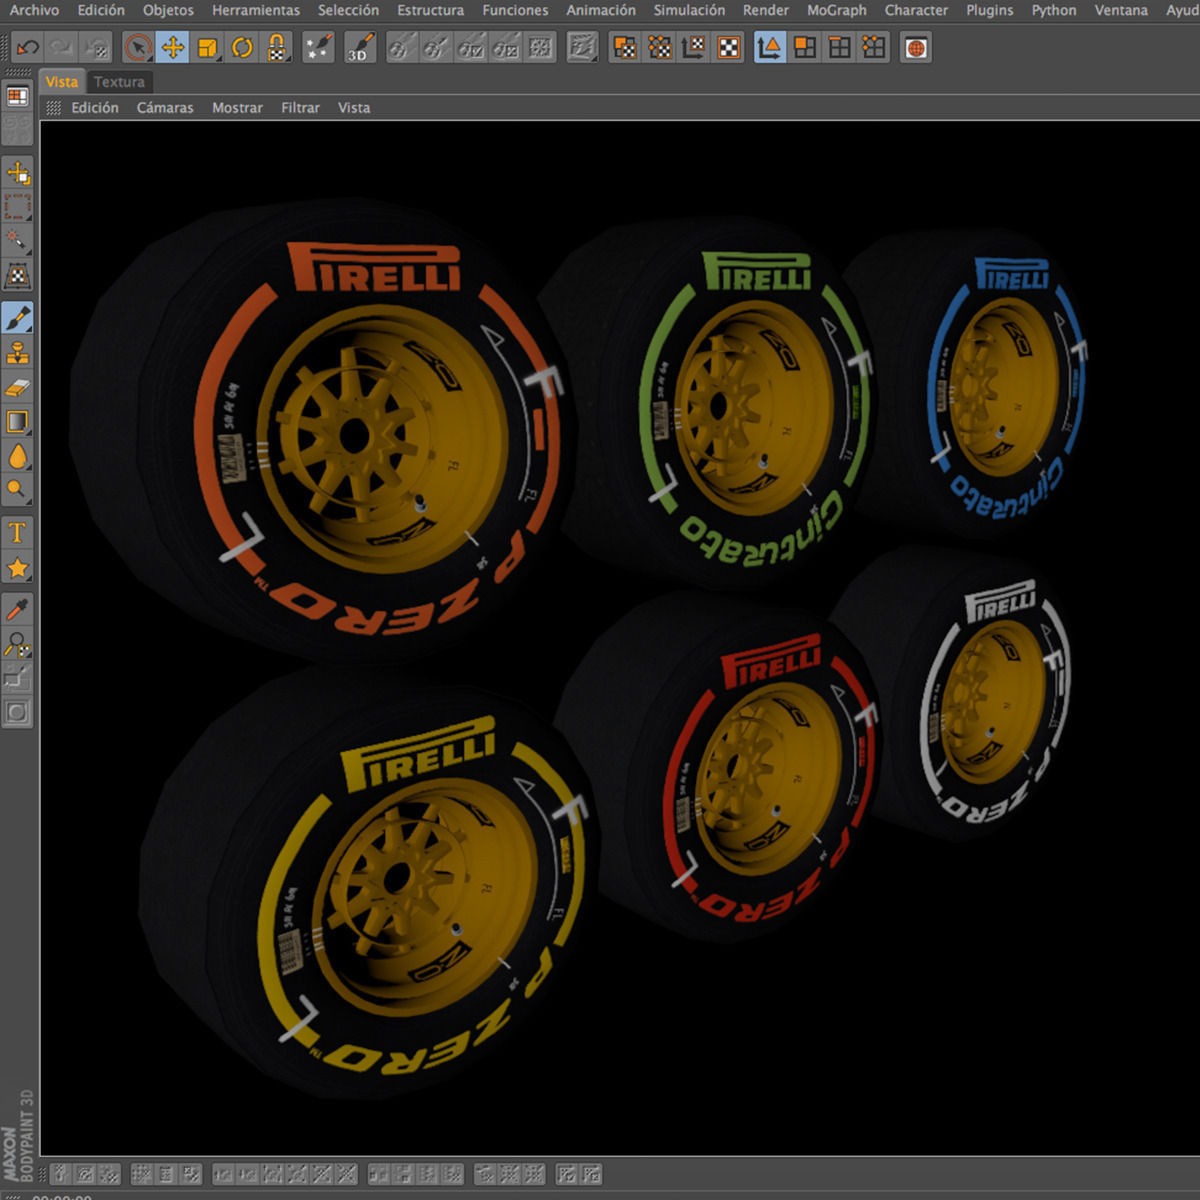Open the viewport Vista submenu
This screenshot has width=1200, height=1200.
tap(354, 108)
